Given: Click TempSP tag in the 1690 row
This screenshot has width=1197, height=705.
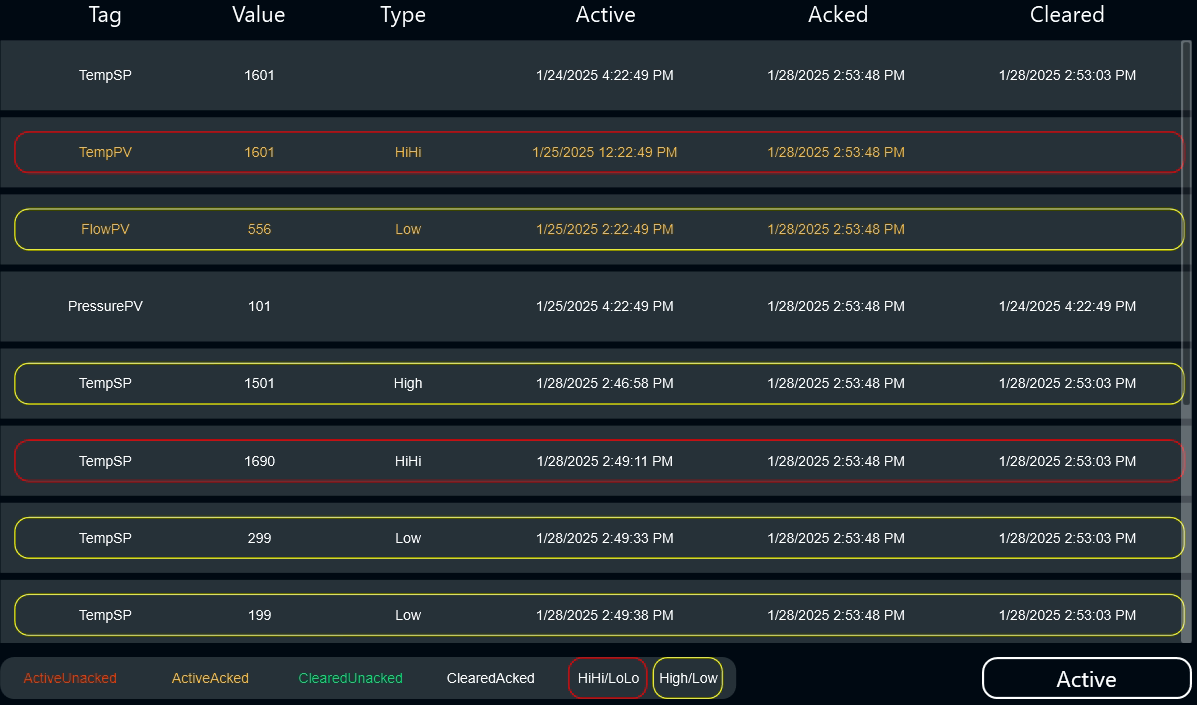Looking at the screenshot, I should tap(105, 462).
